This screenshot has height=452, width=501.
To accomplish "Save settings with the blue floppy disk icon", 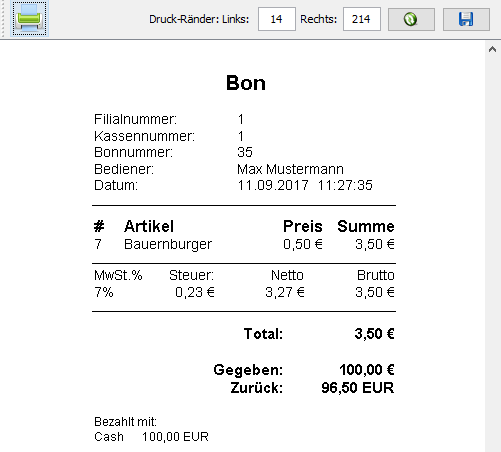I will tap(466, 19).
